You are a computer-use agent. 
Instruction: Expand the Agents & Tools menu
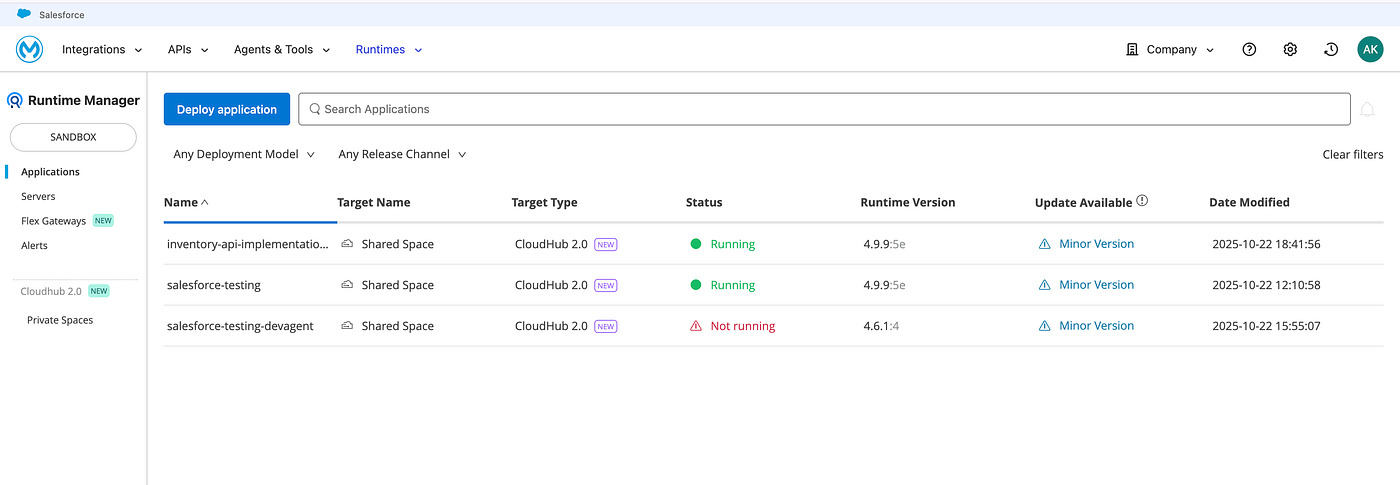point(282,49)
